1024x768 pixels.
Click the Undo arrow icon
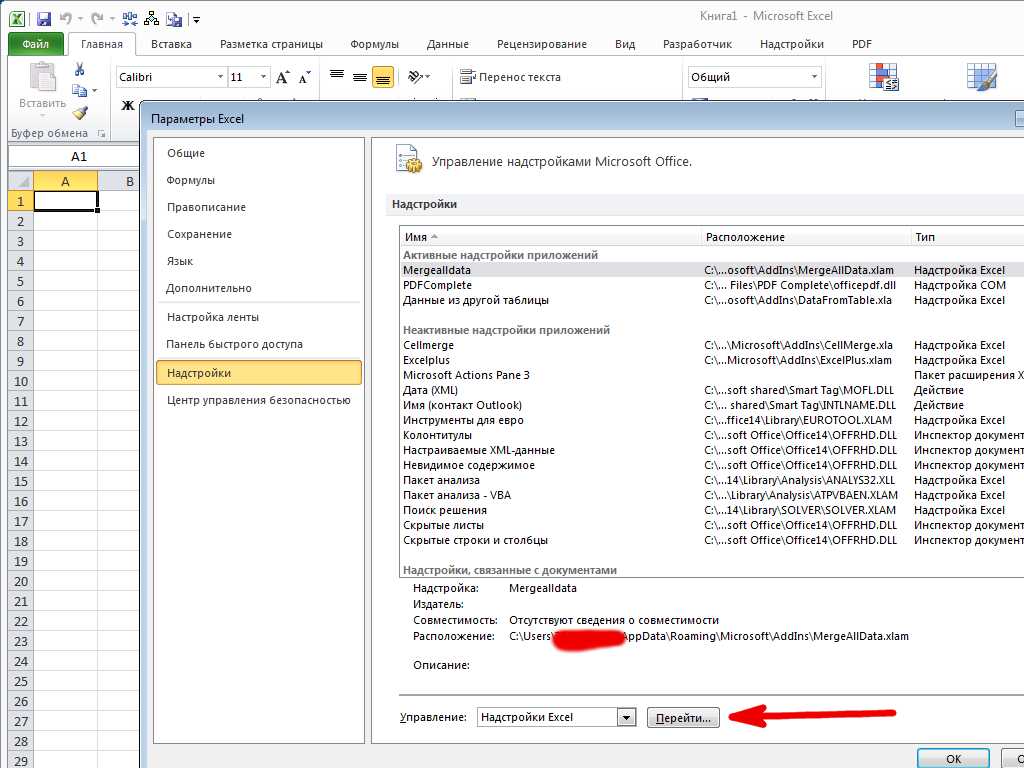pos(66,19)
